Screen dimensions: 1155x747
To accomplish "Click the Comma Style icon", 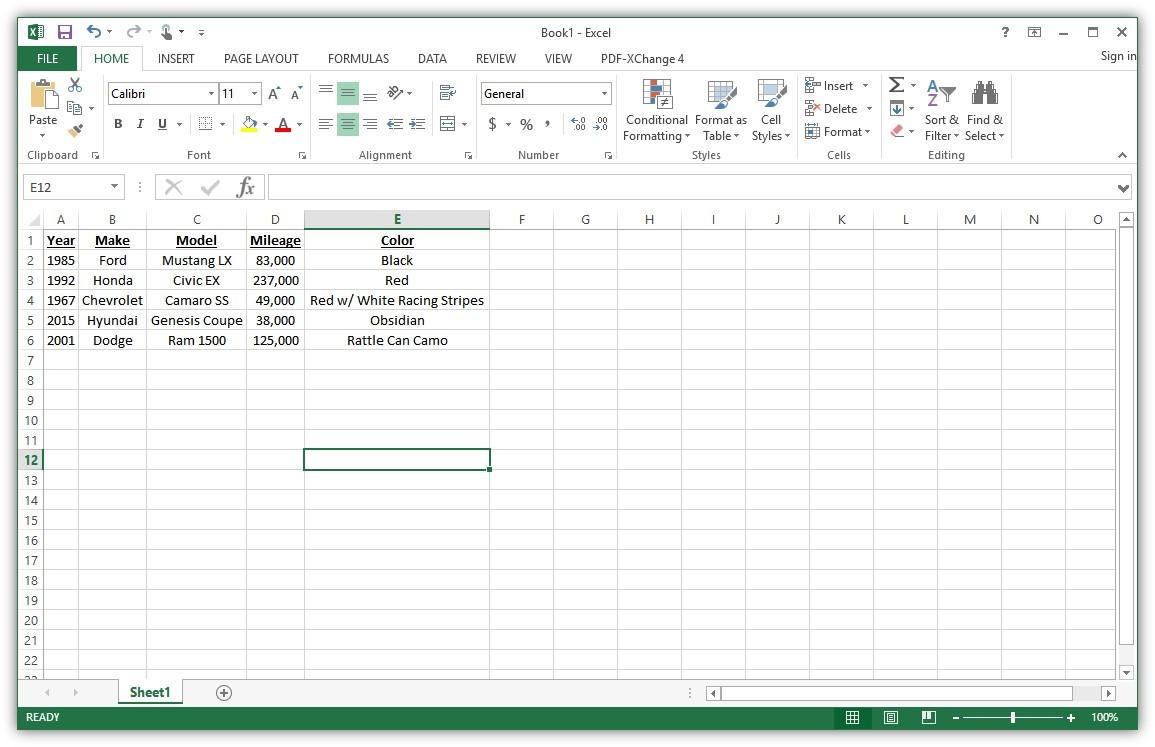I will point(547,124).
